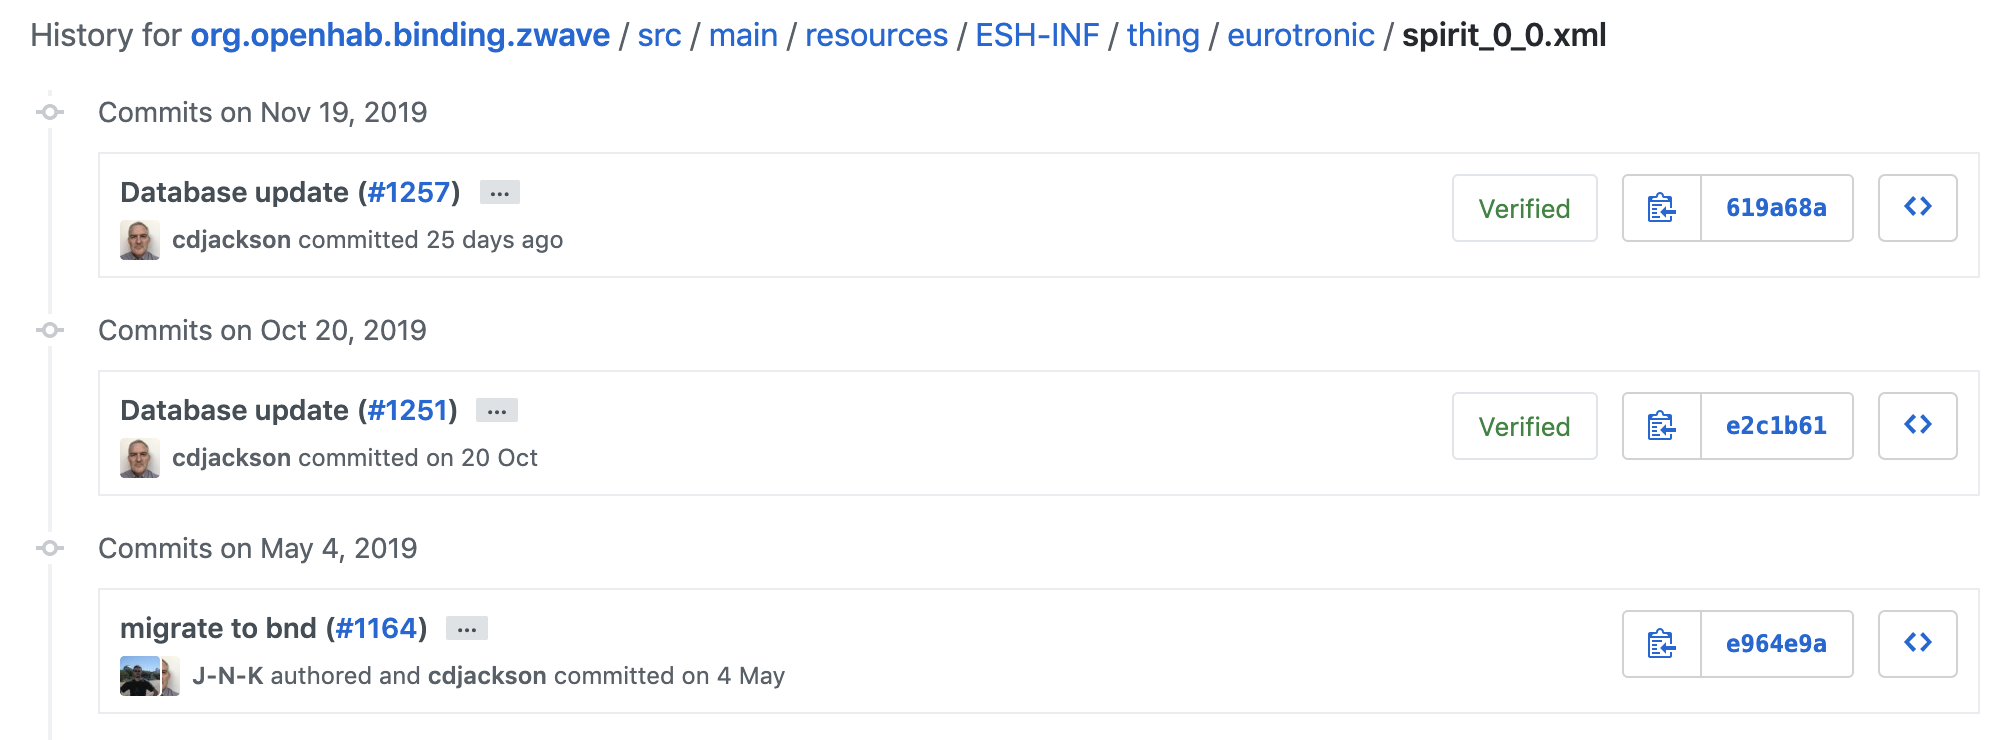This screenshot has width=2002, height=740.
Task: Open commit hash e964e9a
Action: [x=1776, y=644]
